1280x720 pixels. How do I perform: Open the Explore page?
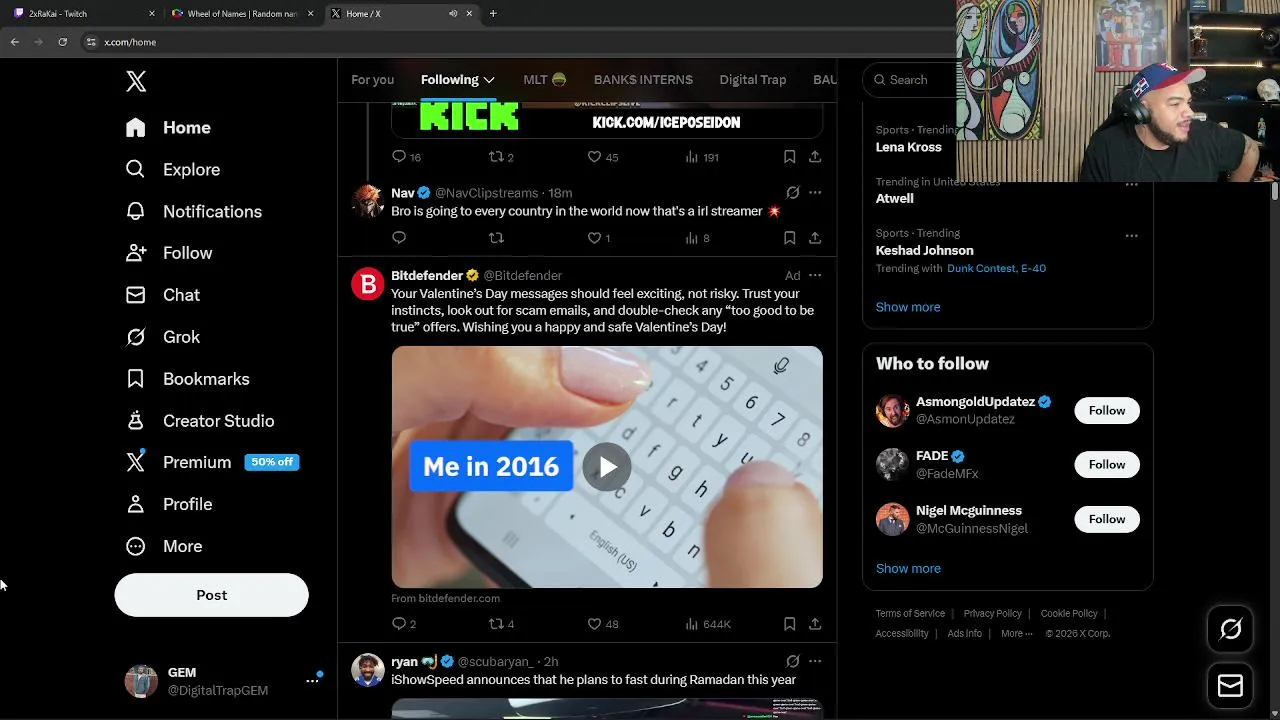click(172, 170)
